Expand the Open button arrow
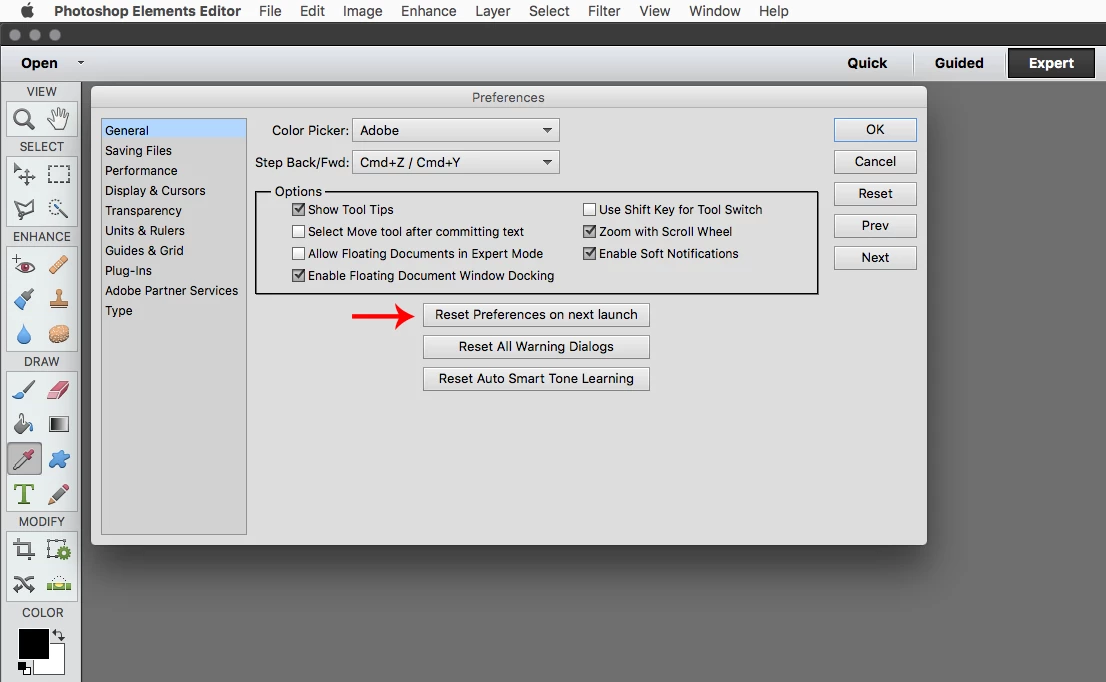 pos(81,63)
